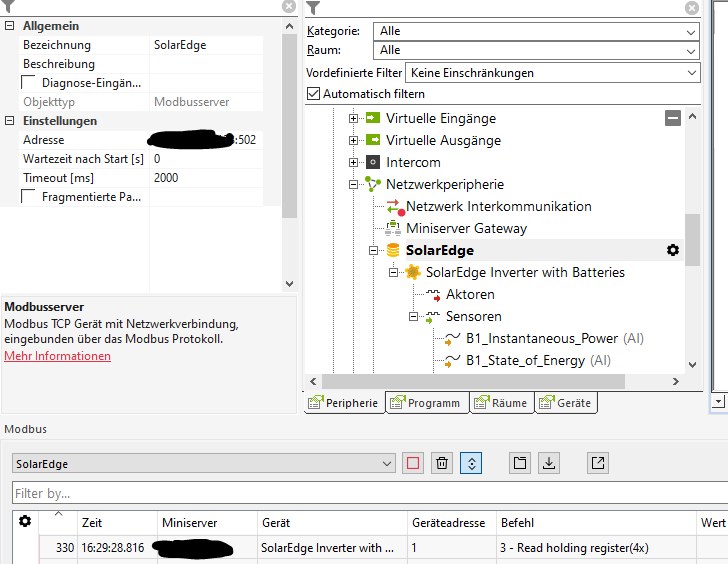Click the Virtuelle Ausgänge green icon

point(373,140)
